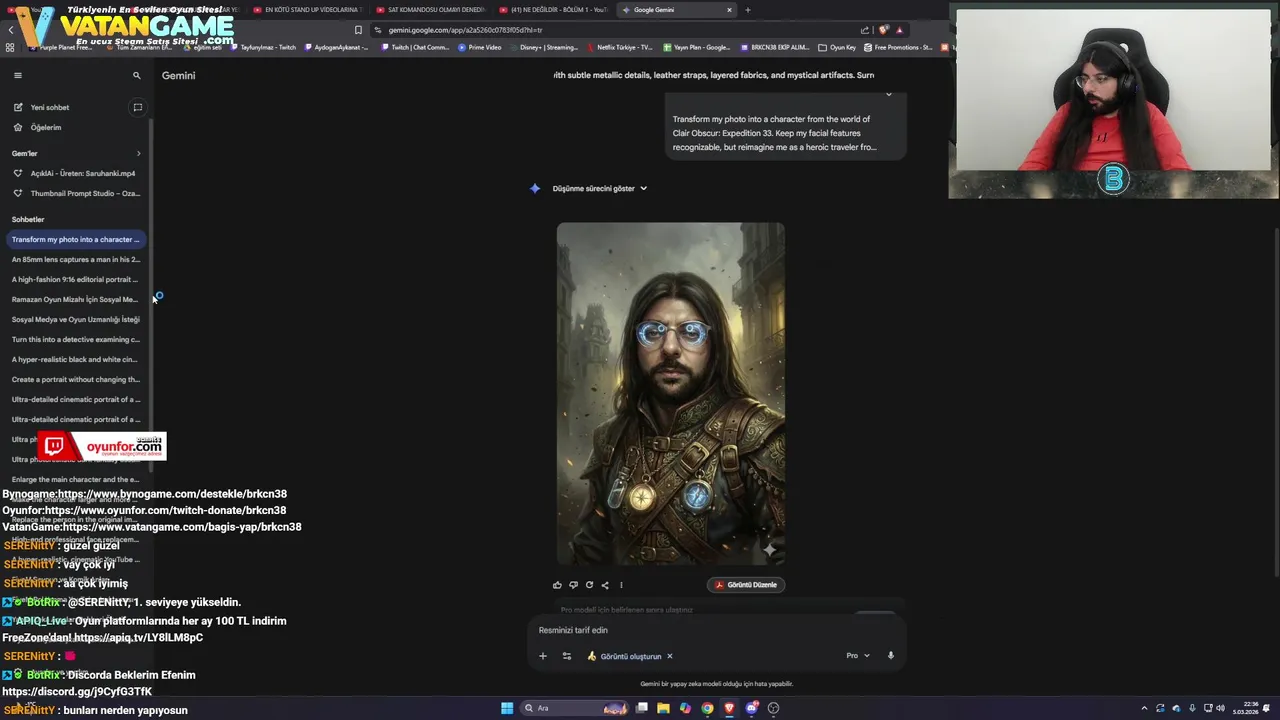Click the taskbar volume speaker icon
The width and height of the screenshot is (1280, 720).
click(1220, 708)
